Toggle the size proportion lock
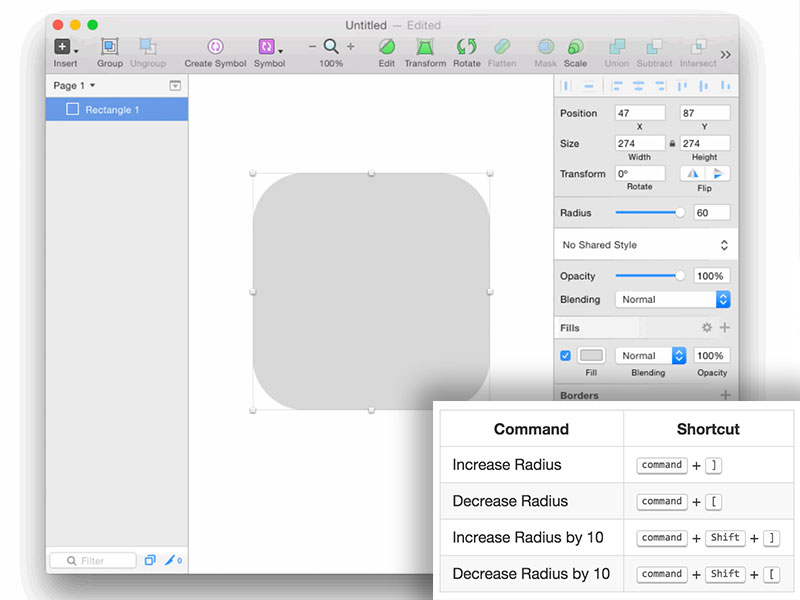This screenshot has height=600, width=800. click(672, 144)
